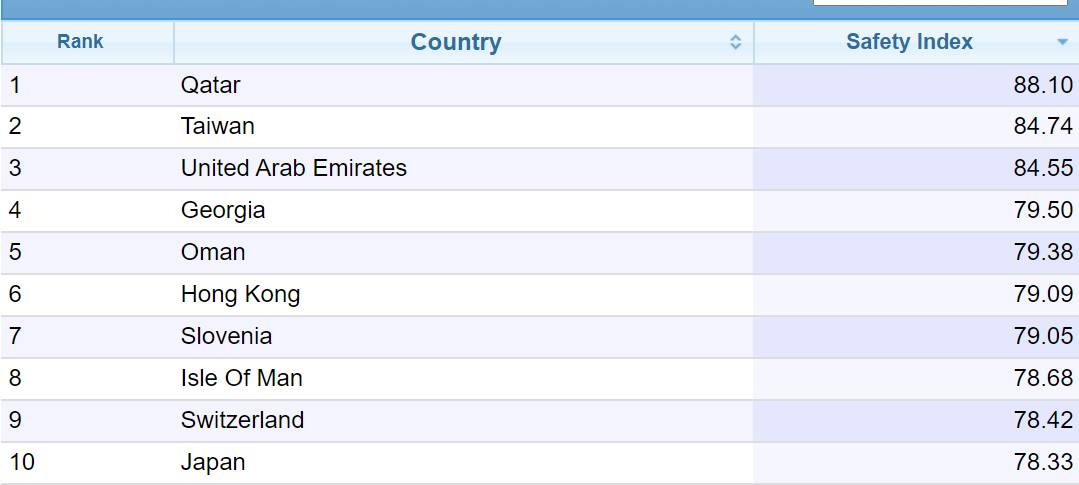Select the Qatar country cell
Viewport: 1079px width, 485px height.
click(x=211, y=85)
